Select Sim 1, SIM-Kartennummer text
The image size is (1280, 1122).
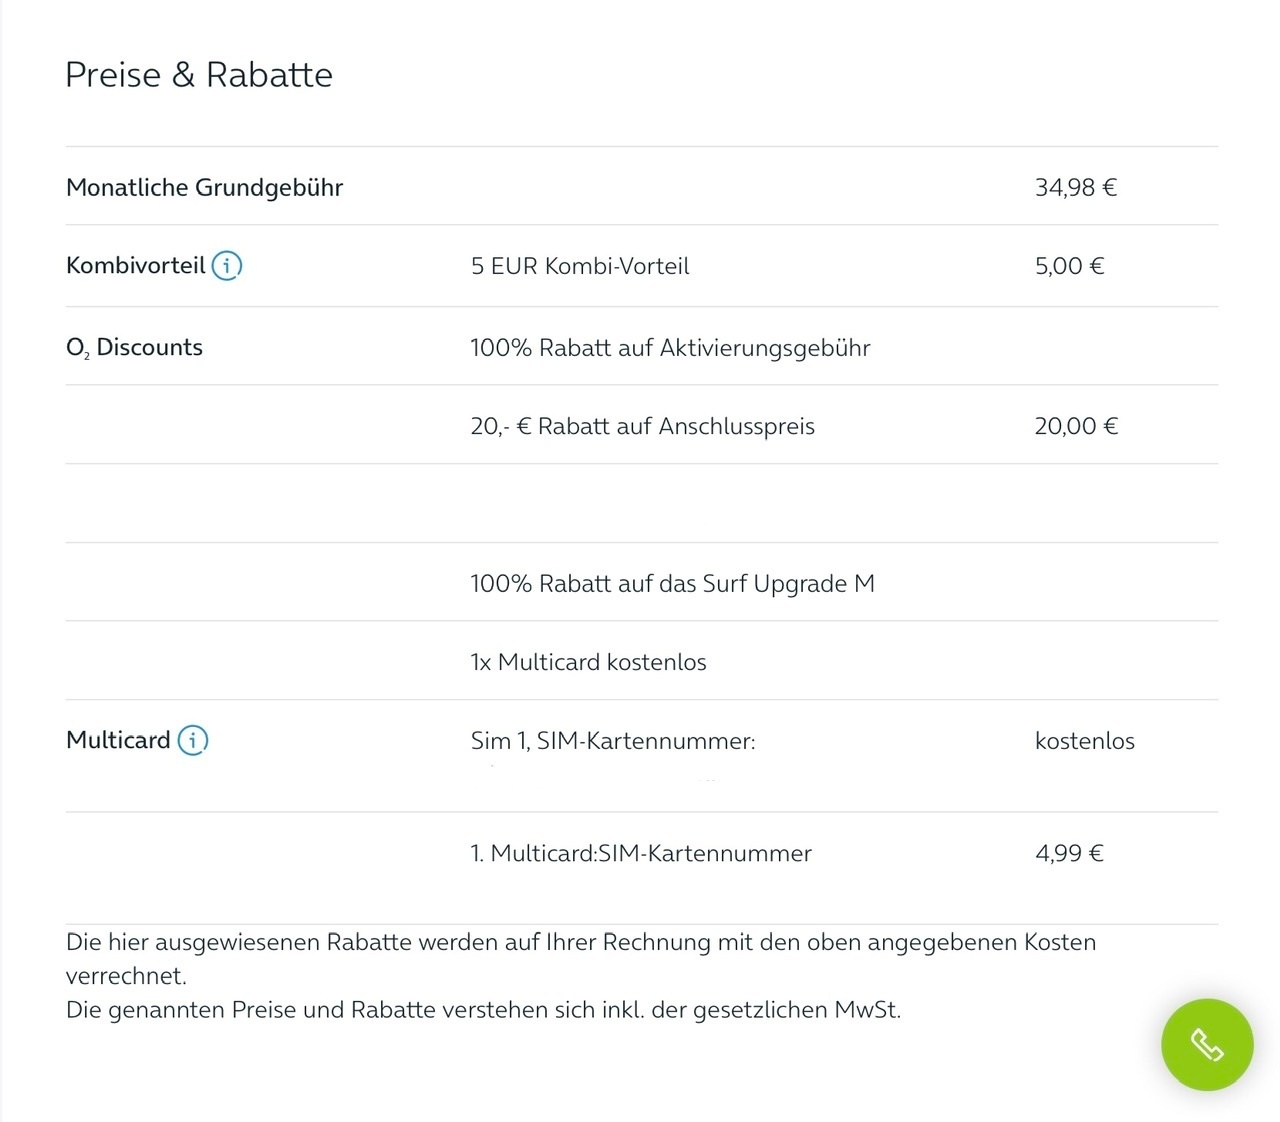pyautogui.click(x=613, y=741)
